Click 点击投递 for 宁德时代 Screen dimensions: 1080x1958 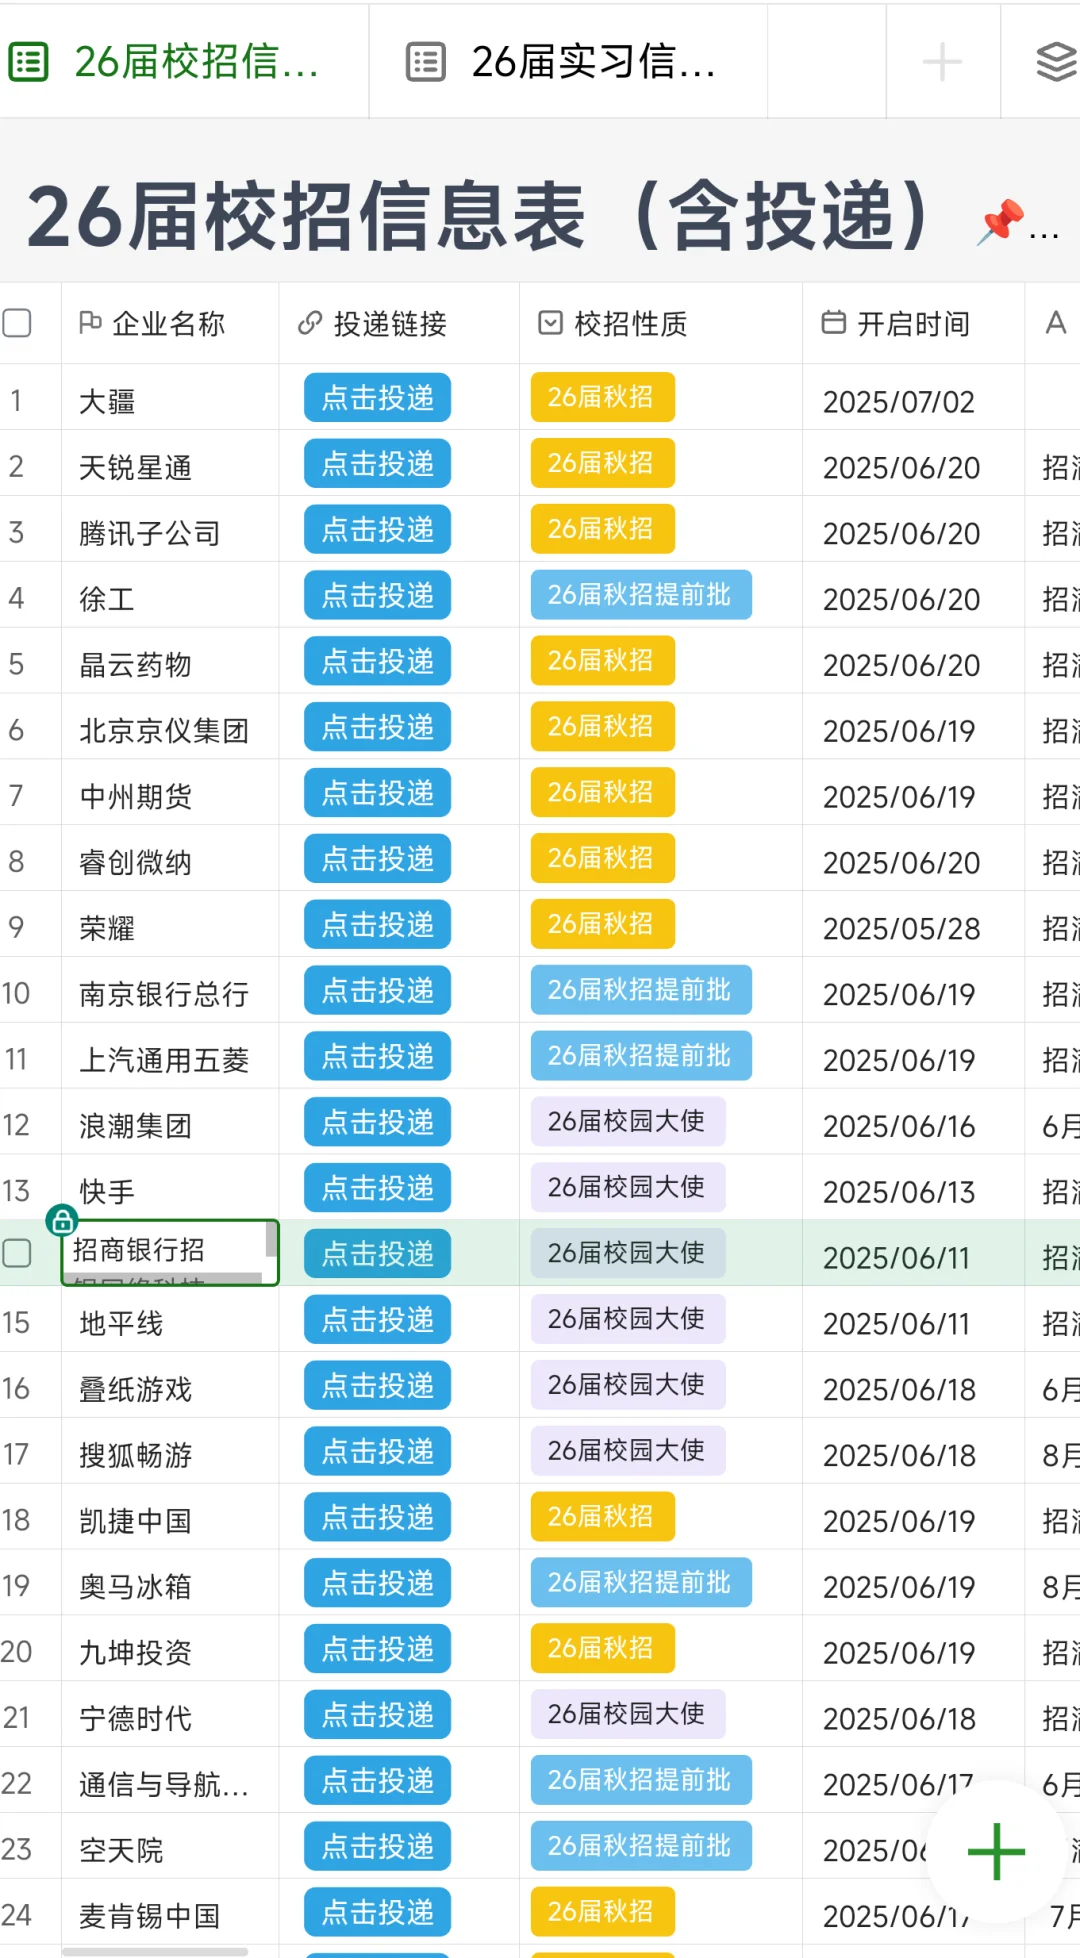tap(378, 1715)
